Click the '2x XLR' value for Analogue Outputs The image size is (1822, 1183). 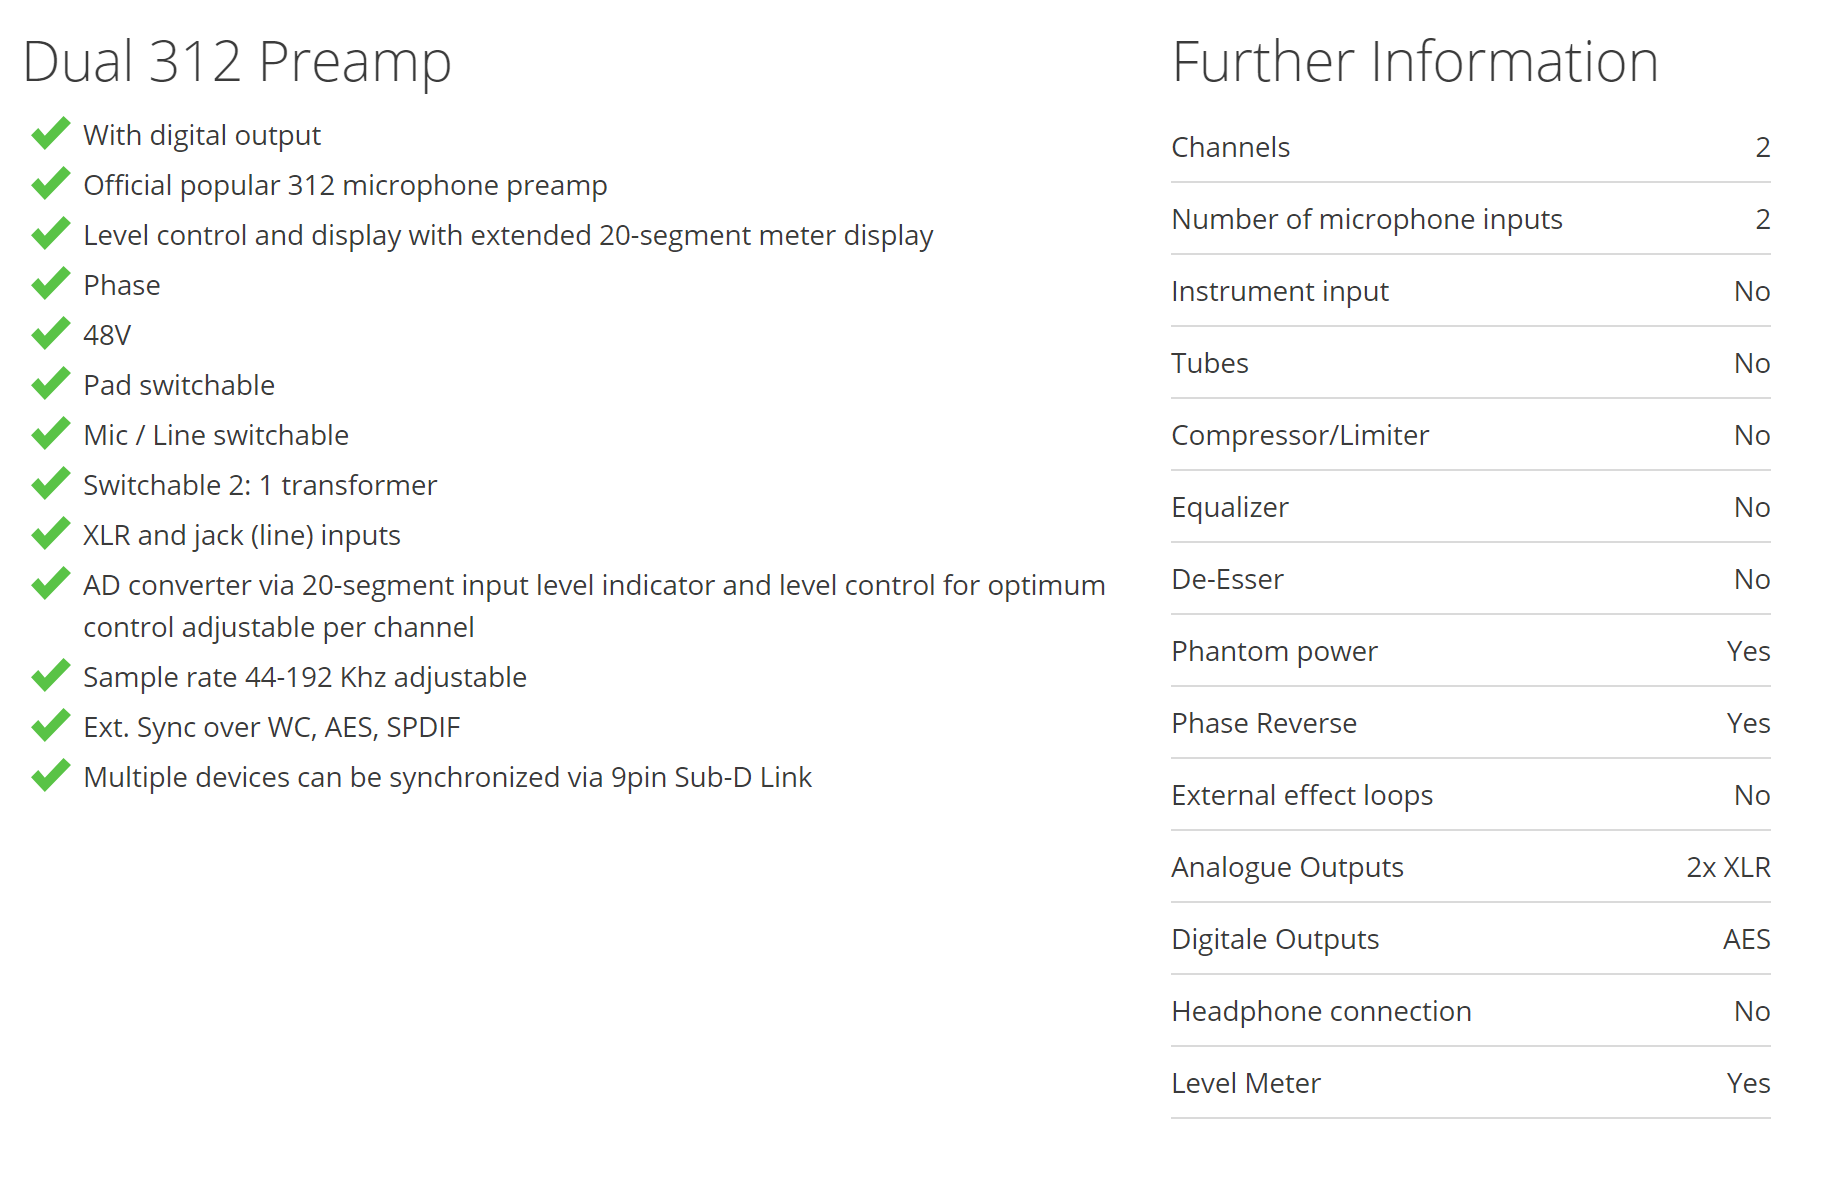(1728, 867)
